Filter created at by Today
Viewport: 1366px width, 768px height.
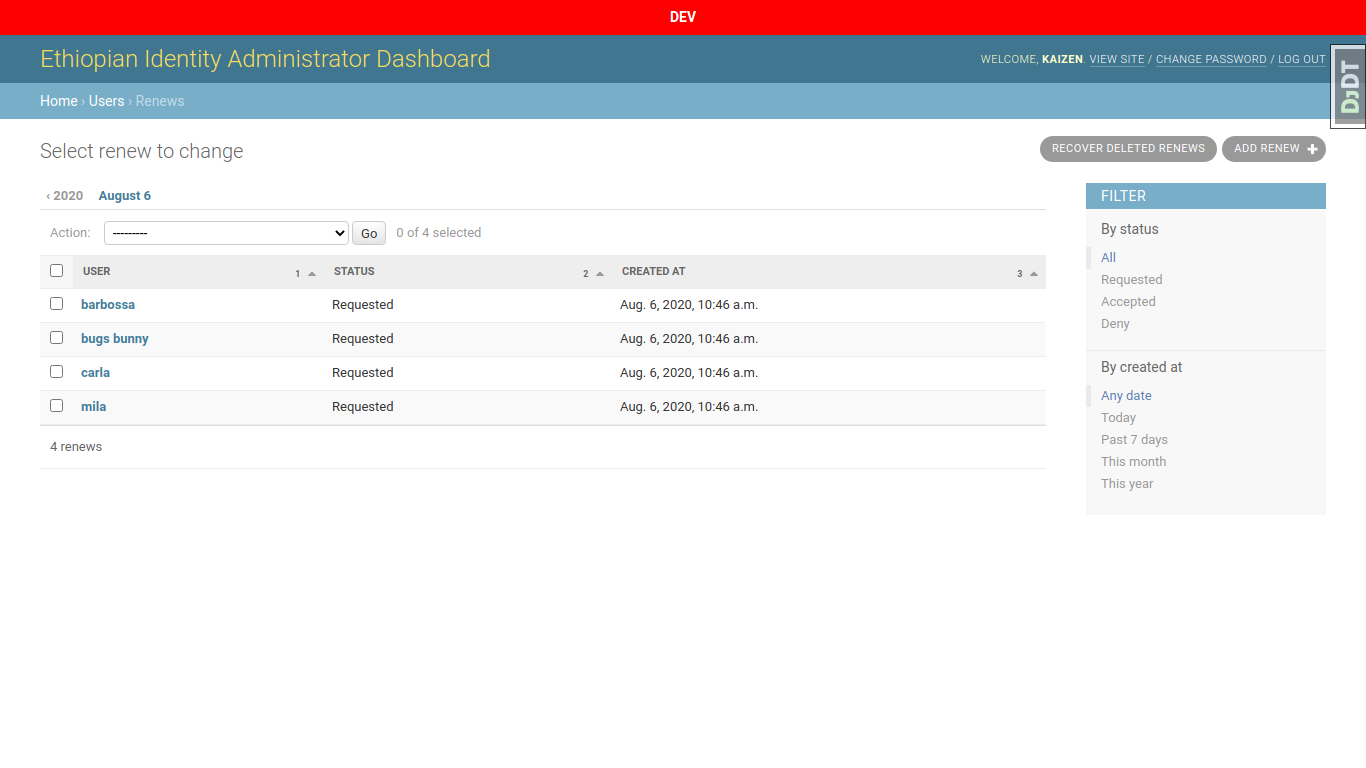click(1118, 418)
